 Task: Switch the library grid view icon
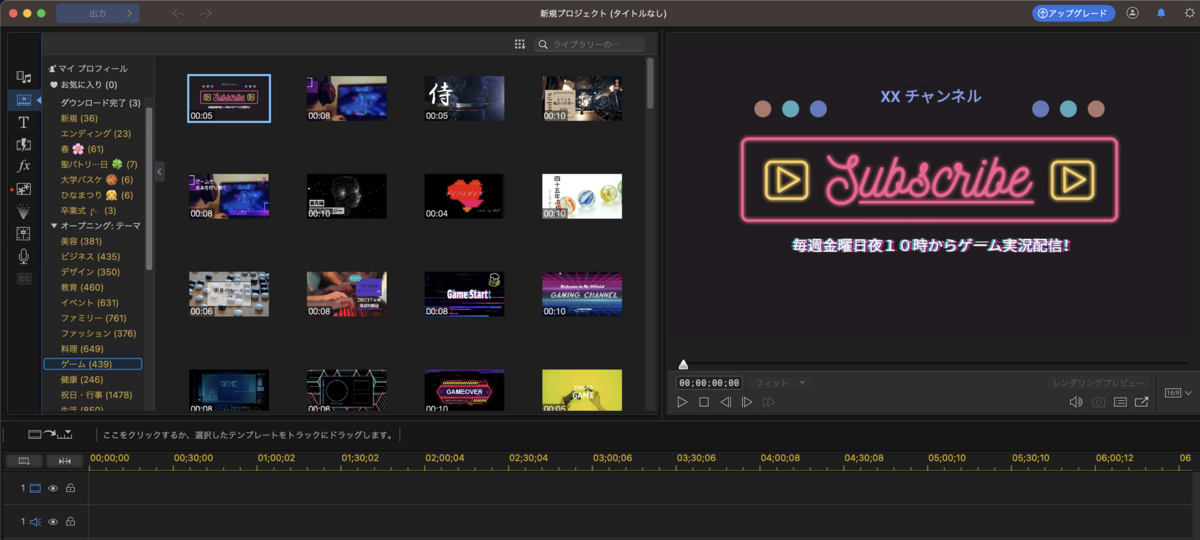[x=520, y=44]
